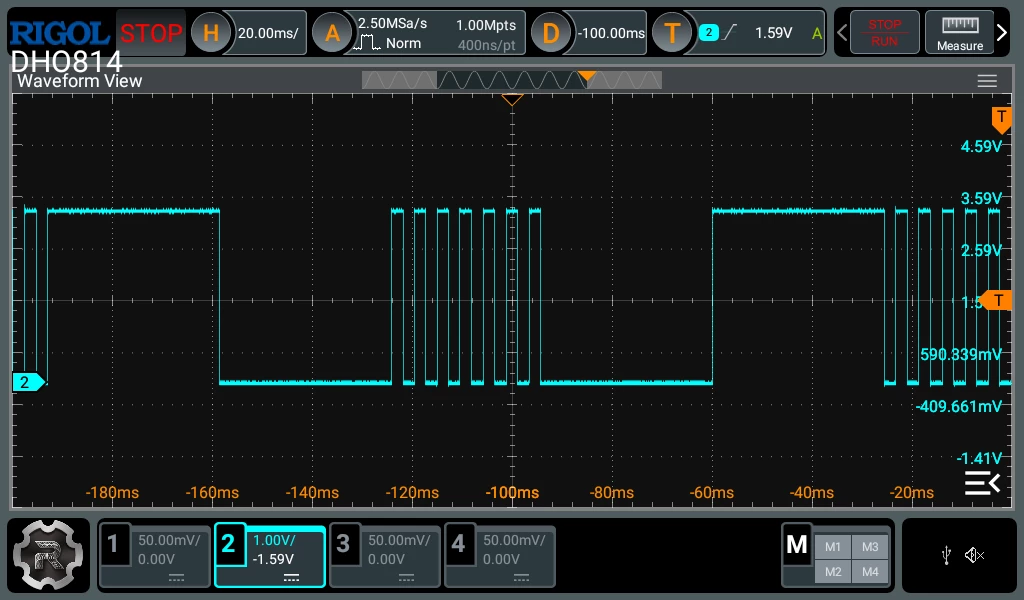
Task: Click the horizontal trigger position triangle marker
Action: pos(512,100)
